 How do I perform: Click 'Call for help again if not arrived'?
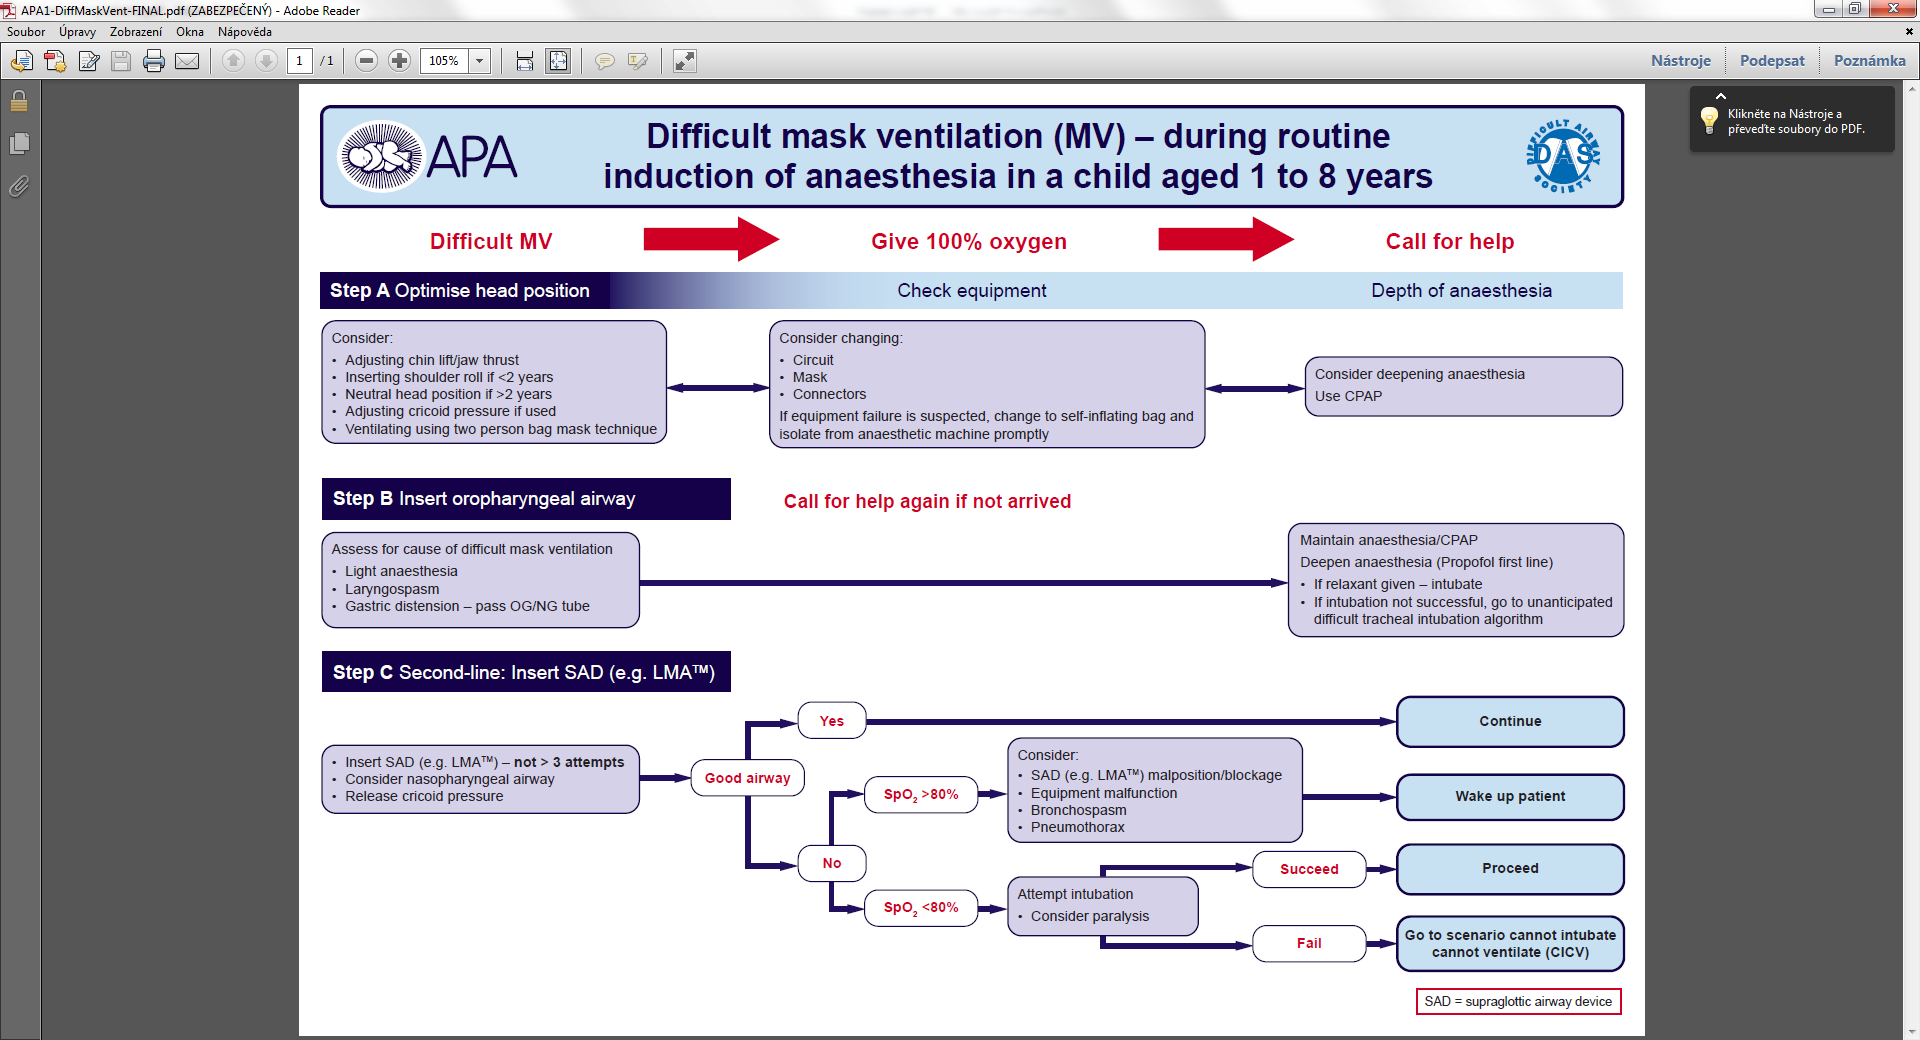pyautogui.click(x=927, y=502)
